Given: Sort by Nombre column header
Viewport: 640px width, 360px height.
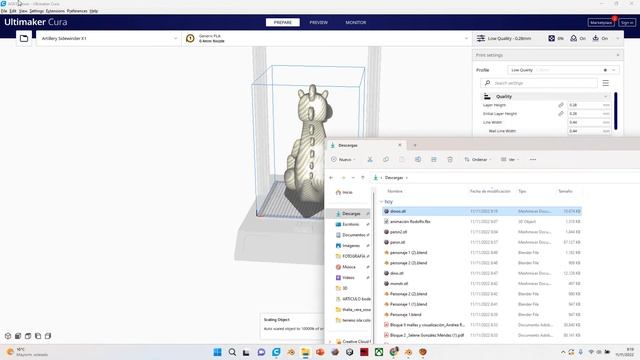Looking at the screenshot, I should (395, 191).
